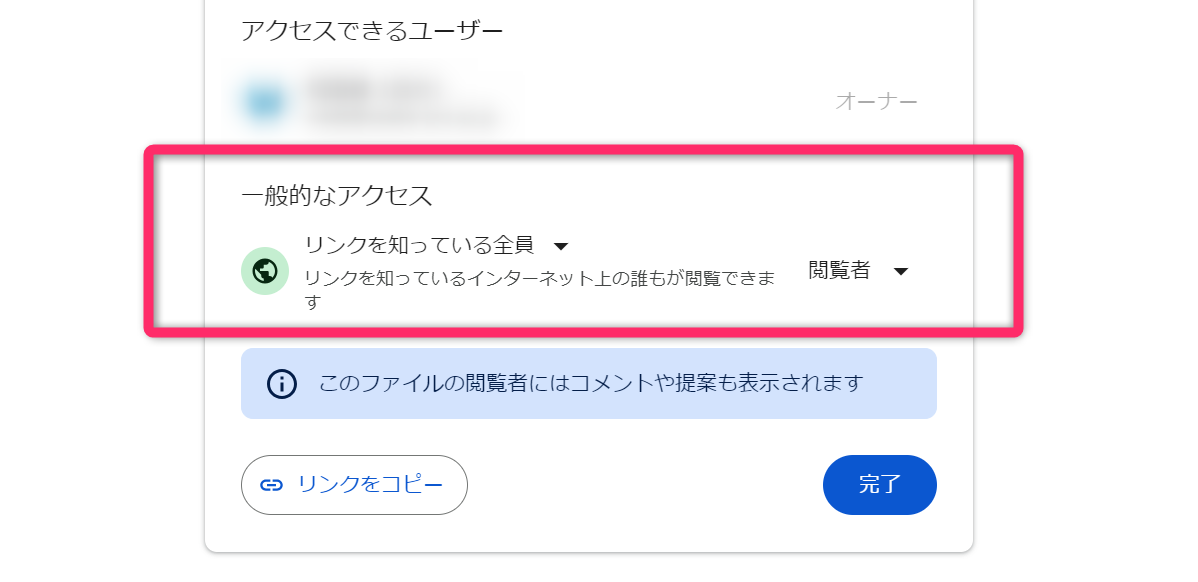Open the 閲覧者 role dropdown
Viewport: 1198px width, 582px height.
tap(840, 271)
